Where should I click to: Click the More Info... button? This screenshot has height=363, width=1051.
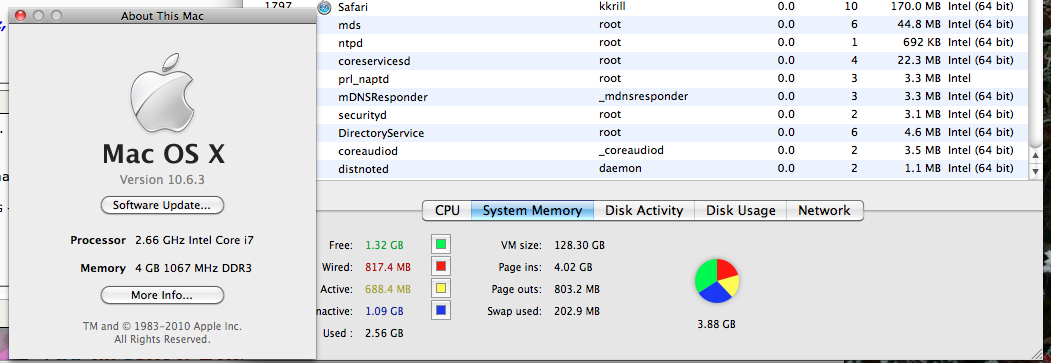pos(162,295)
